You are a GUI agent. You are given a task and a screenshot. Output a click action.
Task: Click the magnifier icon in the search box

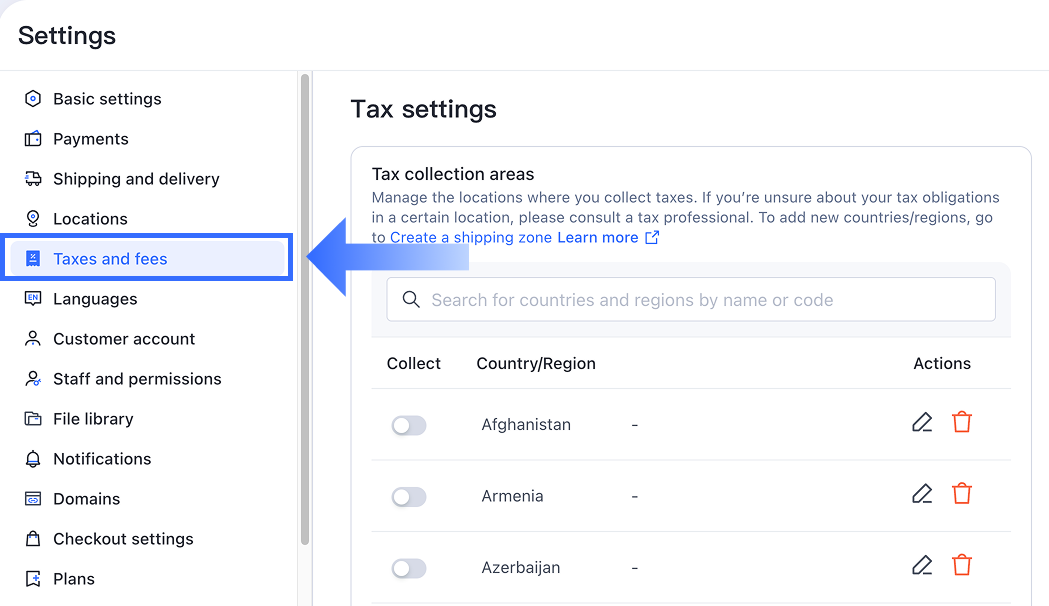(x=410, y=300)
